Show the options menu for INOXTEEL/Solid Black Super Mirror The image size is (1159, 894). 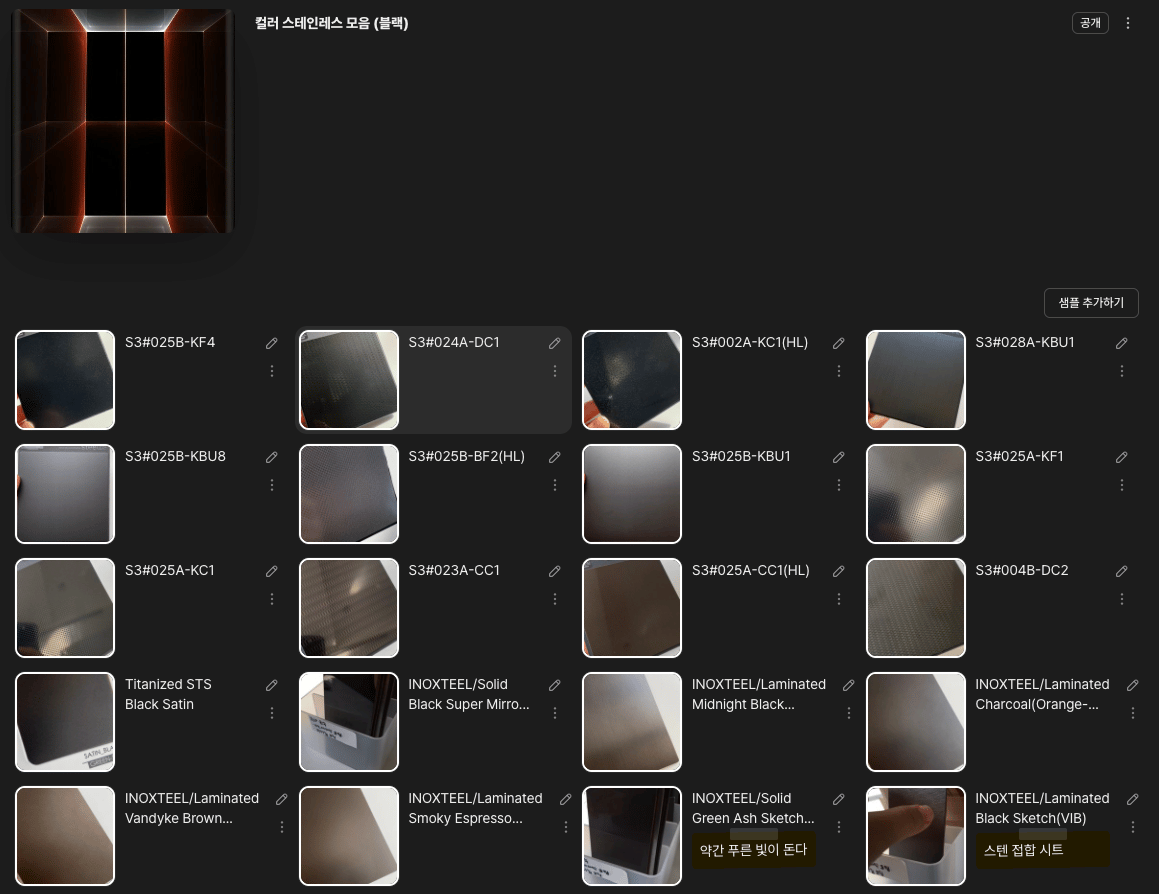pos(555,713)
